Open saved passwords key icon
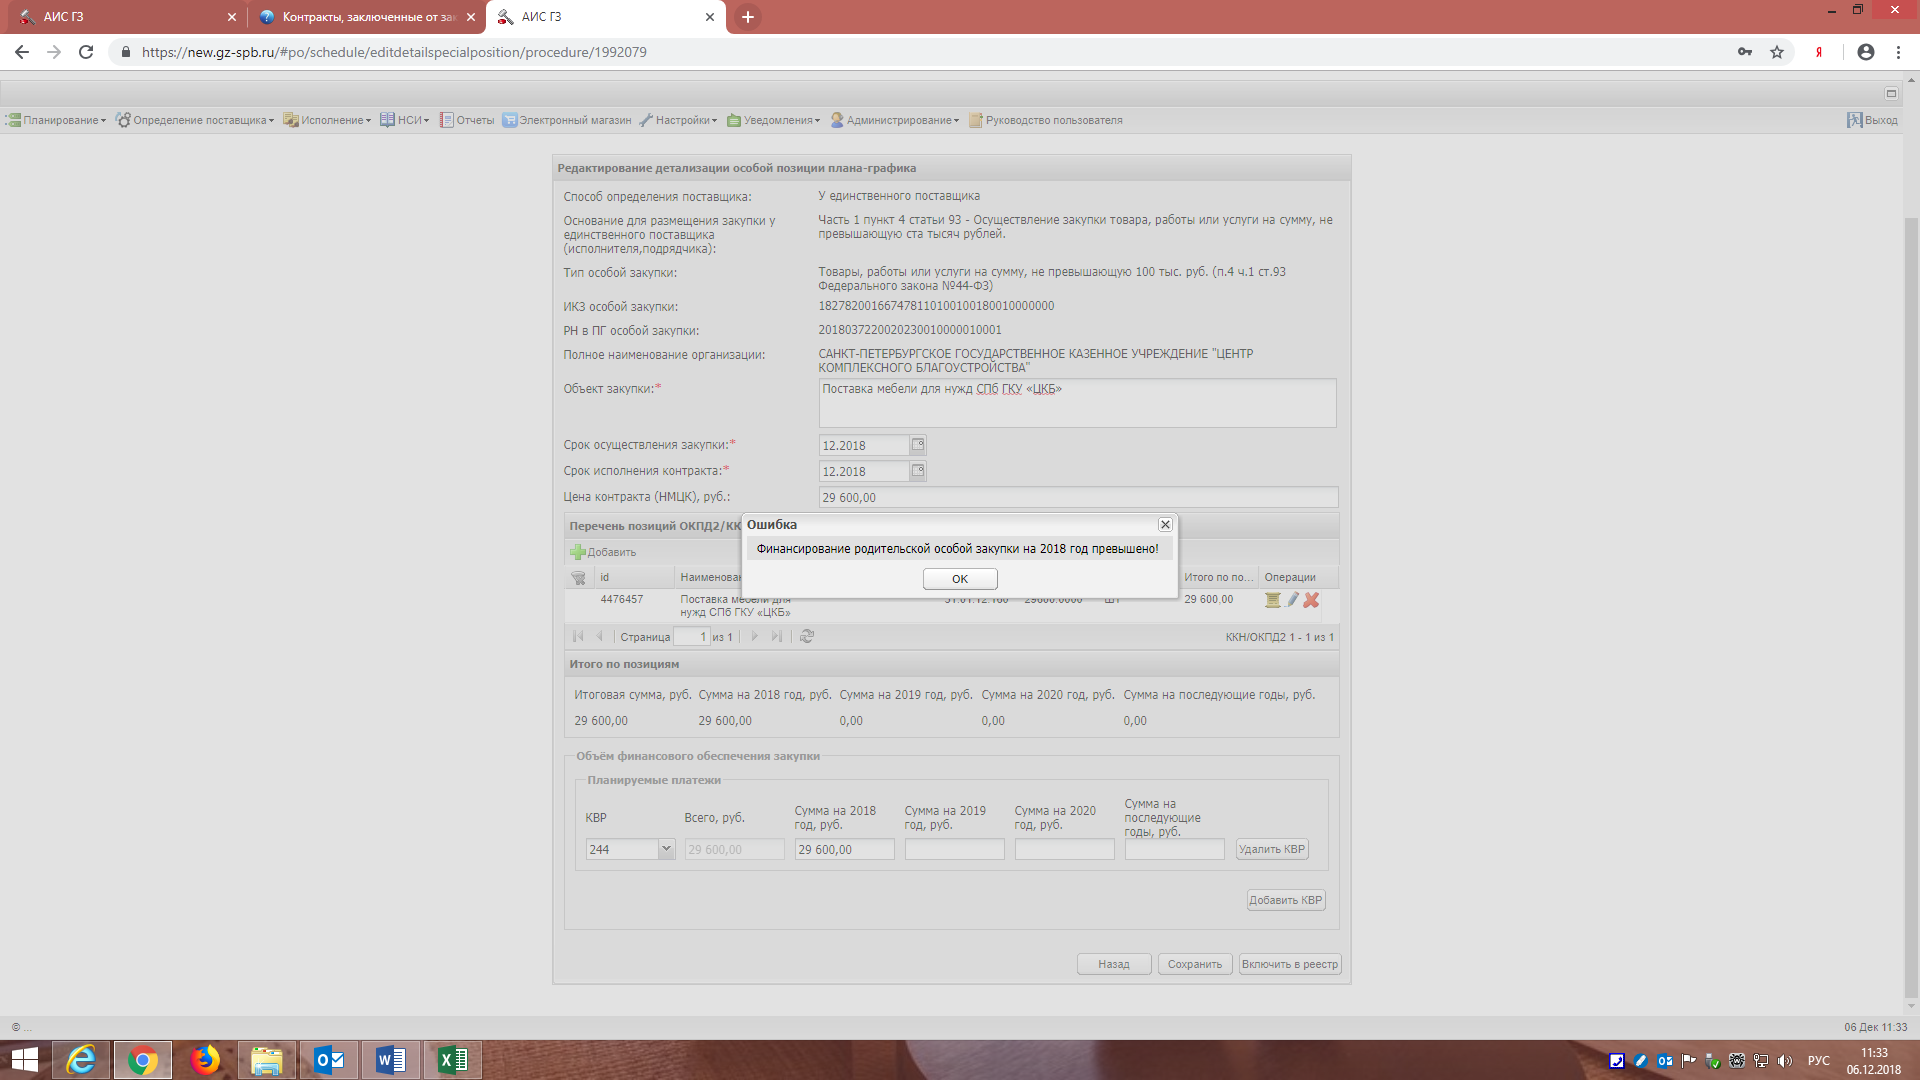This screenshot has width=1920, height=1080. click(1745, 52)
